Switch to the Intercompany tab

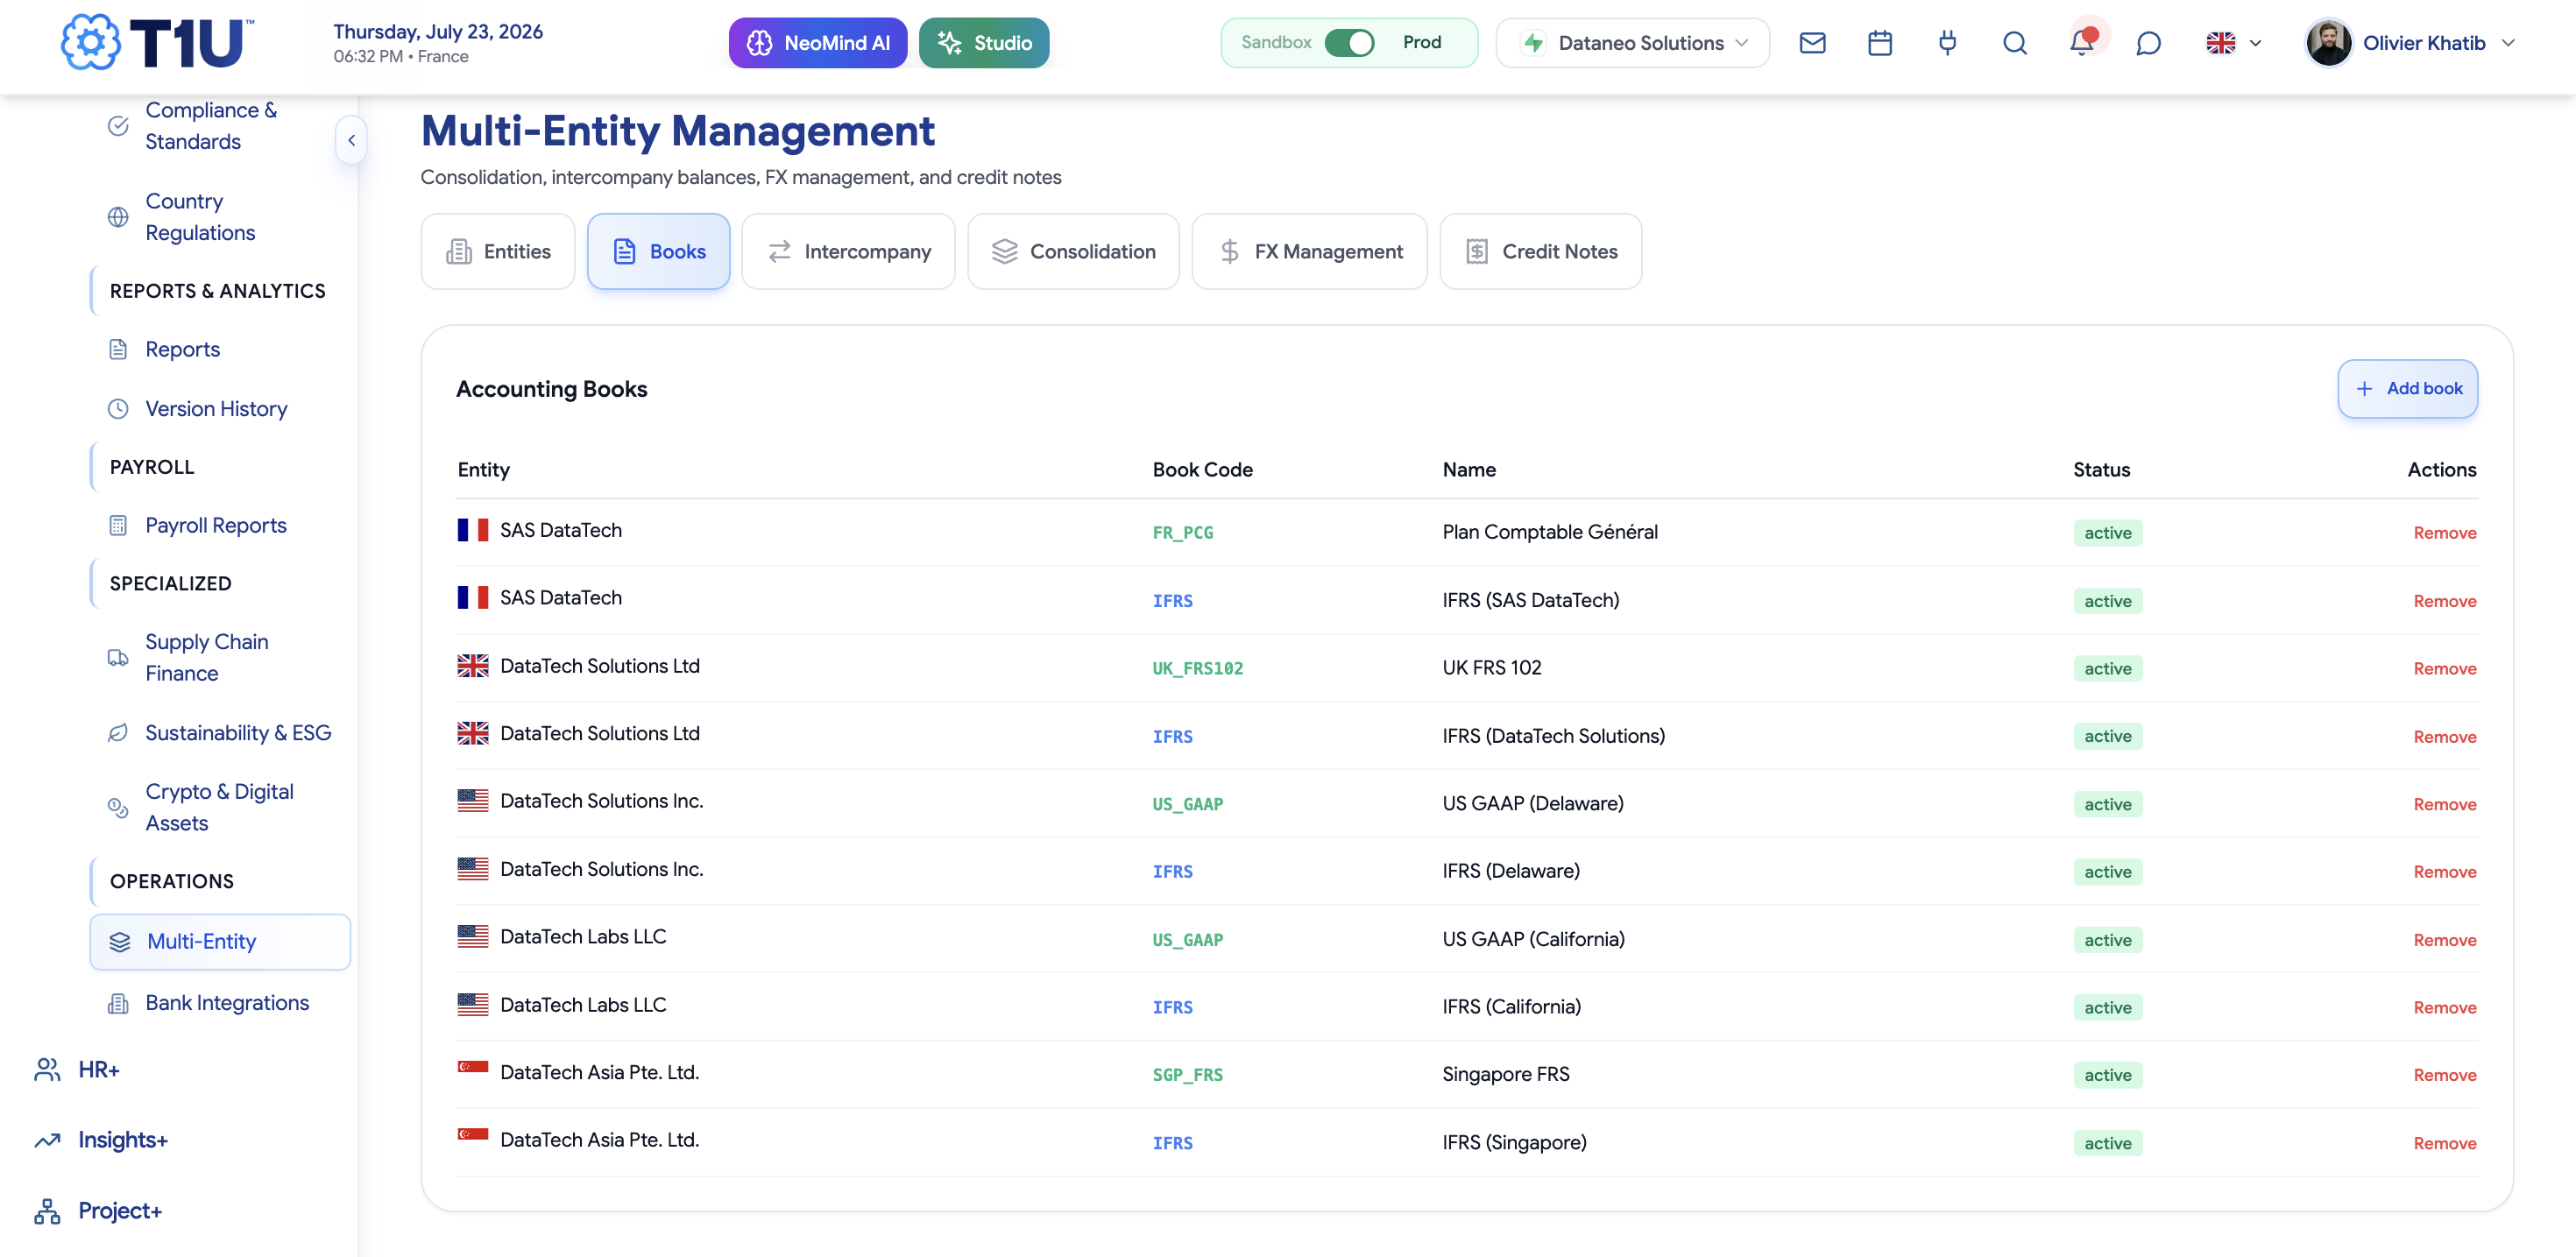(x=848, y=251)
